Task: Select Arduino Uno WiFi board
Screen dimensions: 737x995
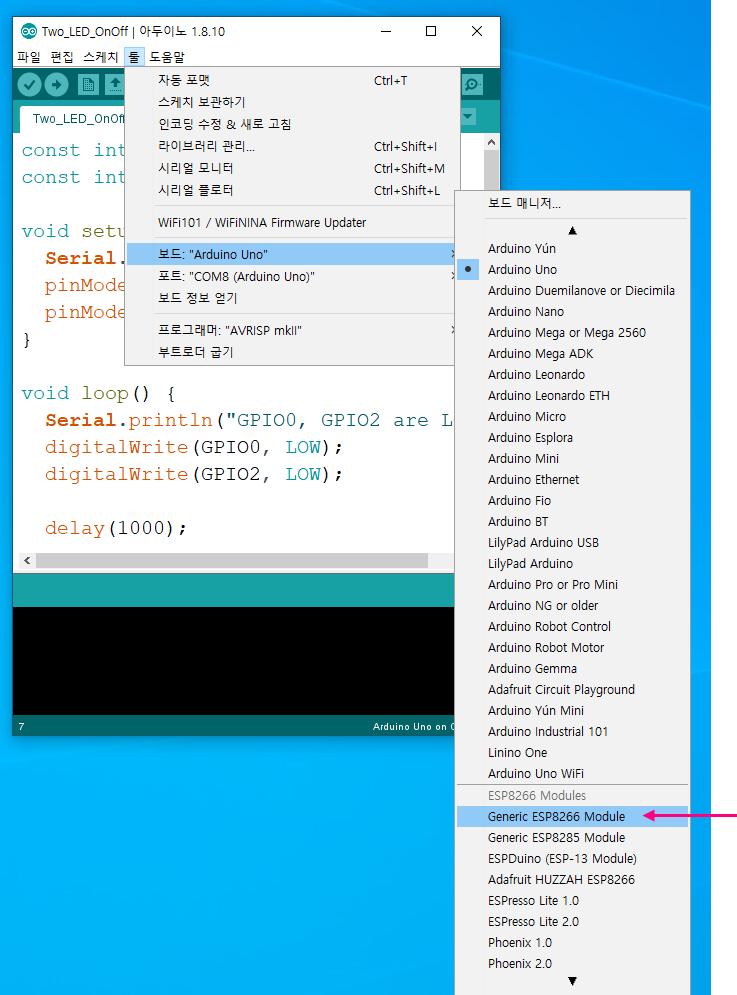Action: (x=572, y=772)
